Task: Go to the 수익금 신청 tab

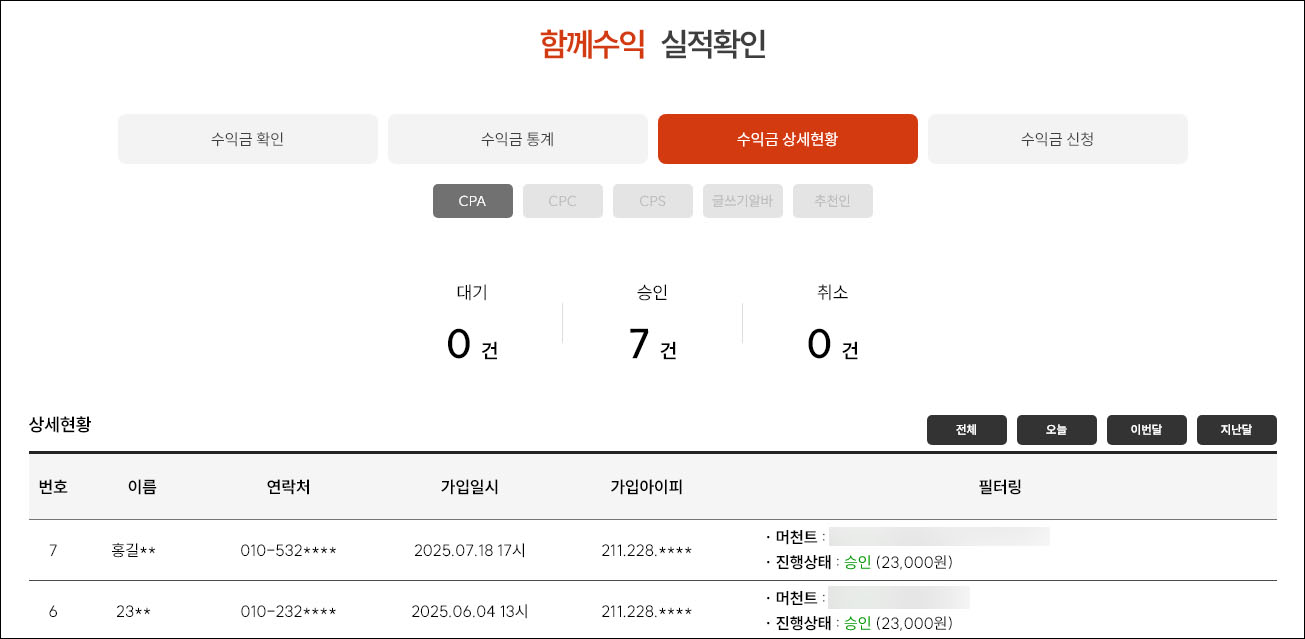Action: (x=1057, y=139)
